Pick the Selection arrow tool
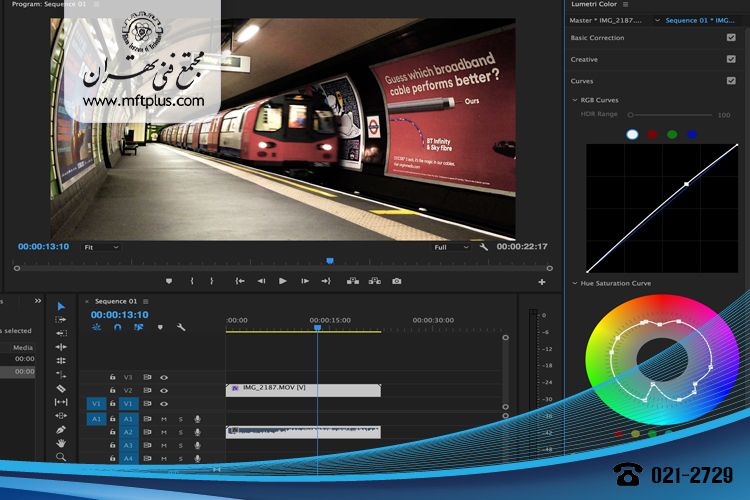The width and height of the screenshot is (750, 500). (x=61, y=306)
